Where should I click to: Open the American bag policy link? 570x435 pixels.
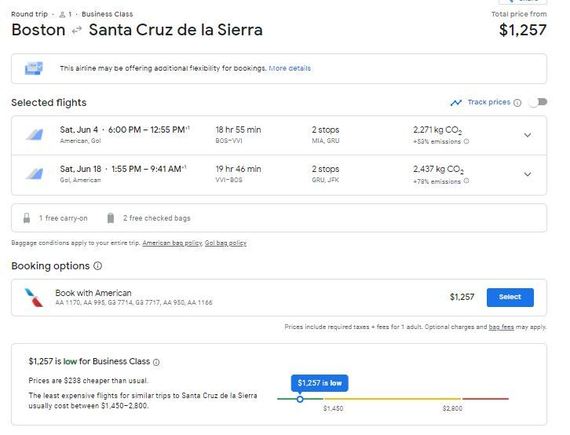point(172,243)
